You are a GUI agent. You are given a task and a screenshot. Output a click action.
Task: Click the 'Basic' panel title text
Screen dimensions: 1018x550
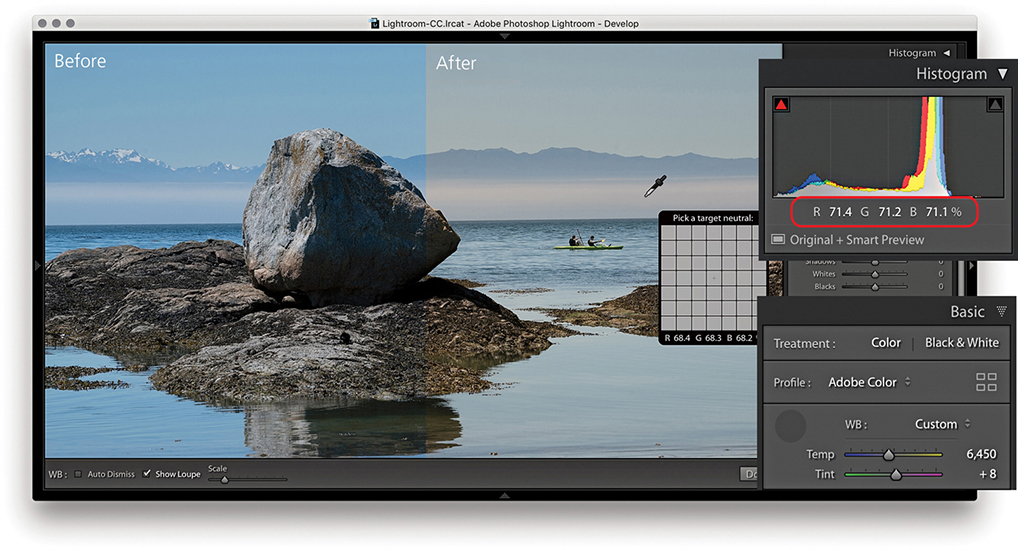click(x=967, y=312)
